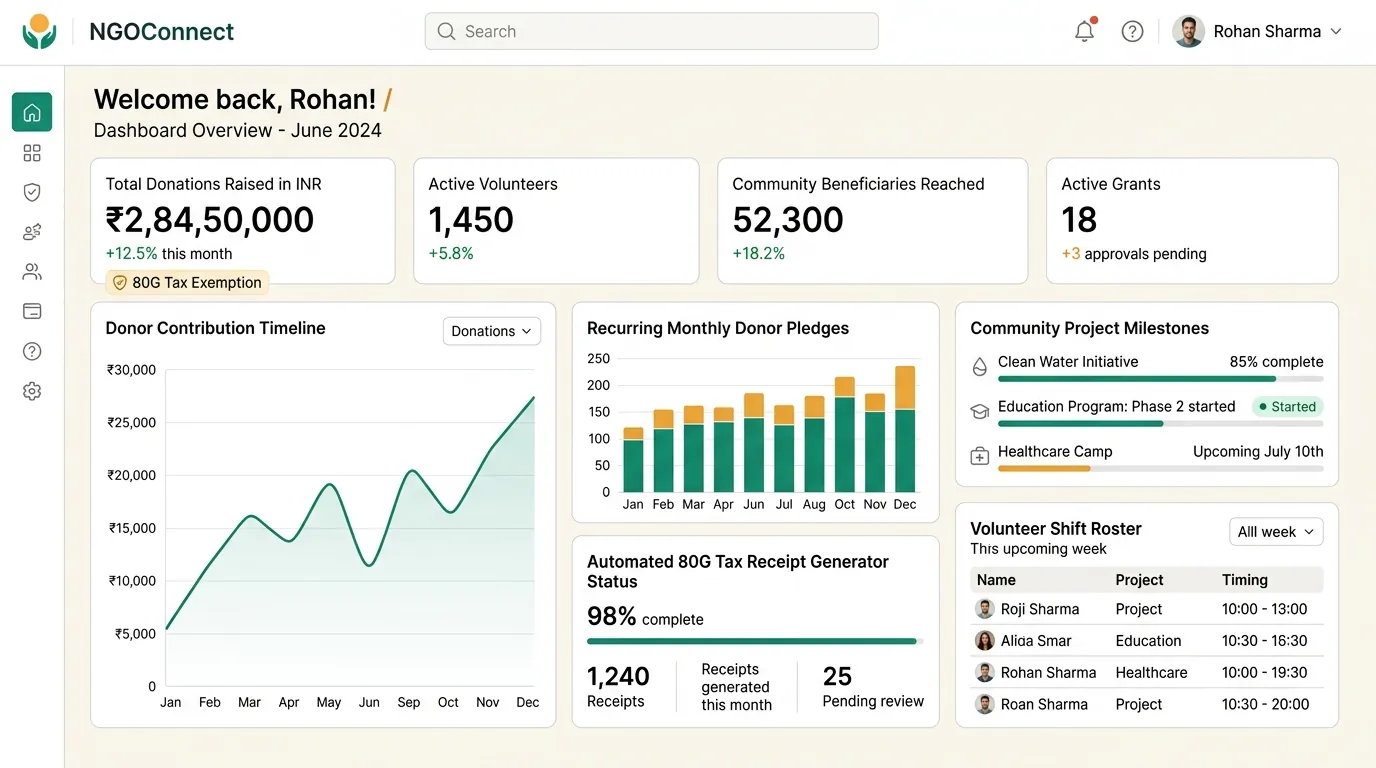This screenshot has height=768, width=1376.
Task: Click the Name column header in roster
Action: tap(996, 580)
